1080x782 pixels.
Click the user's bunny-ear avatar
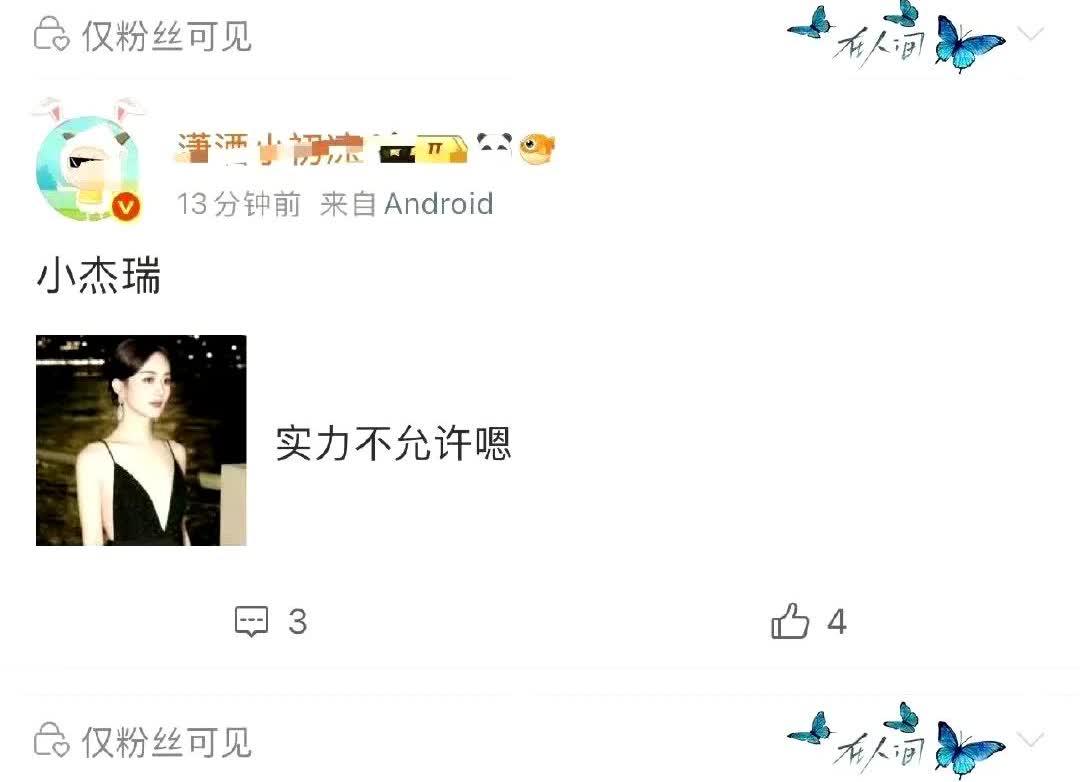pyautogui.click(x=90, y=160)
